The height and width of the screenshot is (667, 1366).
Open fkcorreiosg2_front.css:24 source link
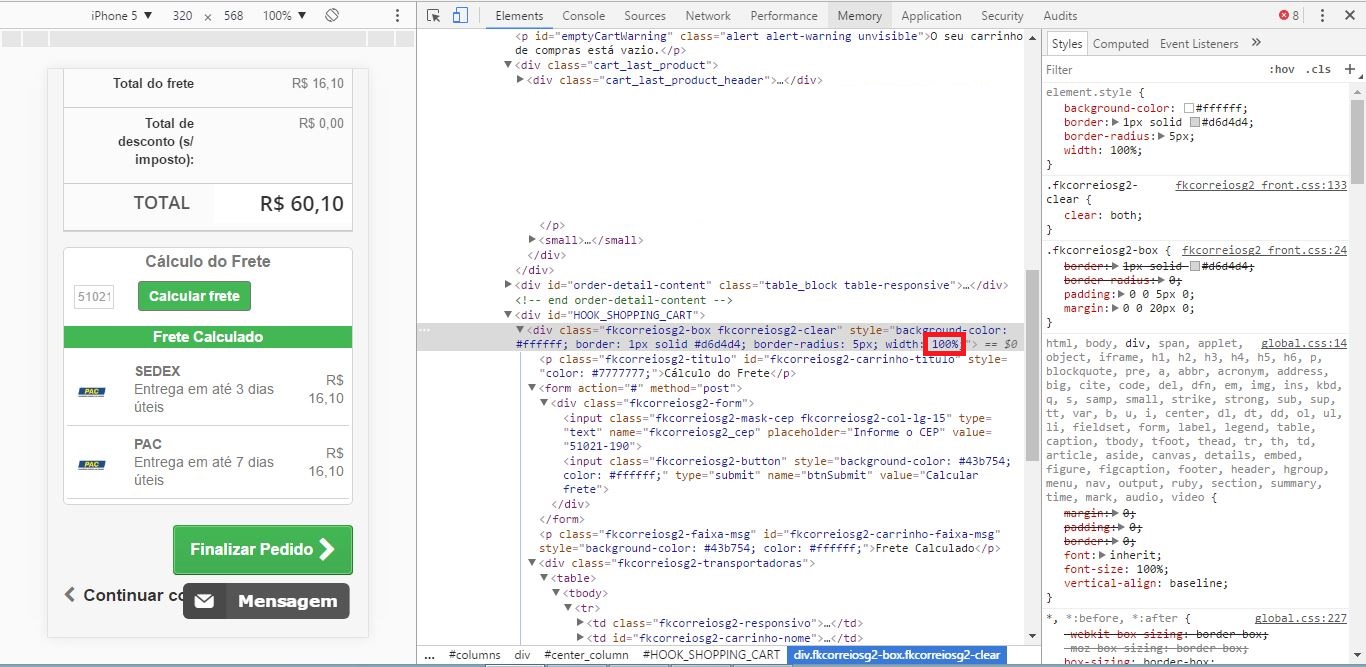point(1264,250)
